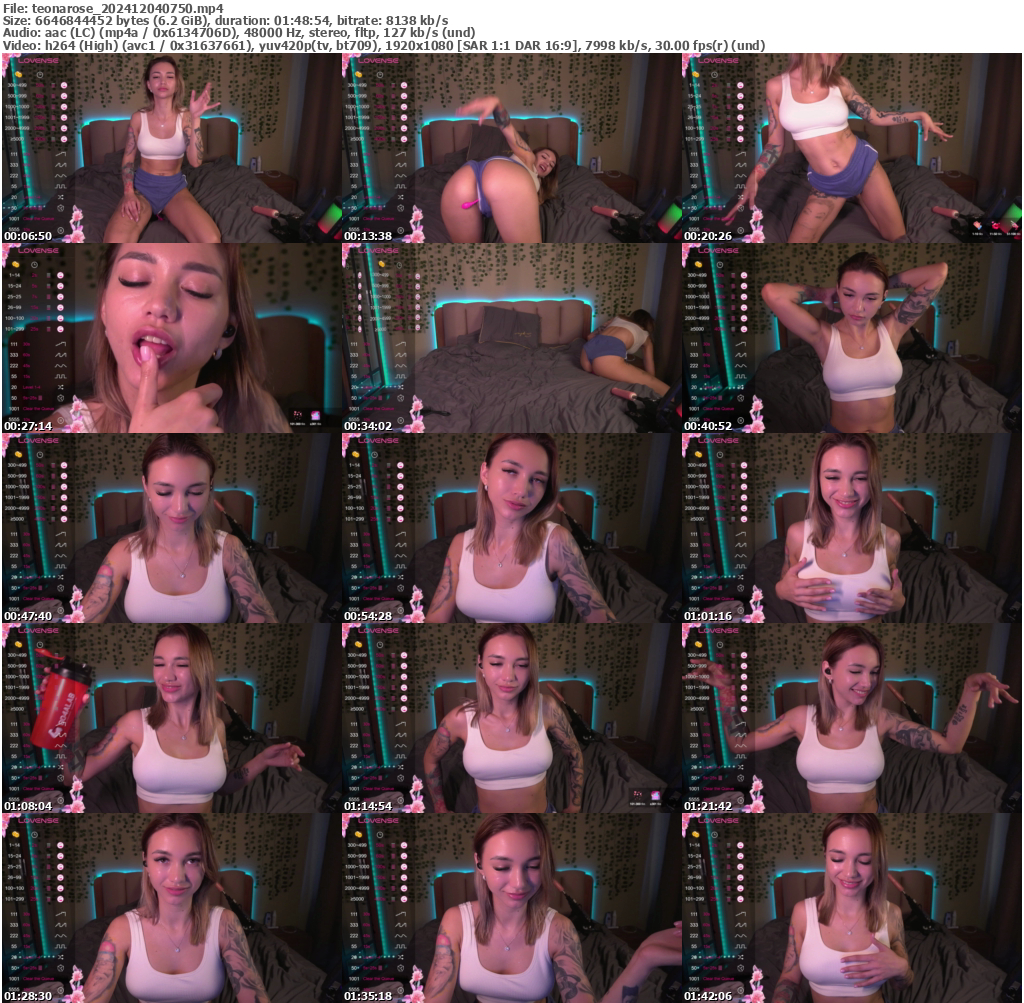The width and height of the screenshot is (1024, 1003).
Task: Toggle the emoji beside the 2000-4999 tip tier
Action: coord(65,129)
